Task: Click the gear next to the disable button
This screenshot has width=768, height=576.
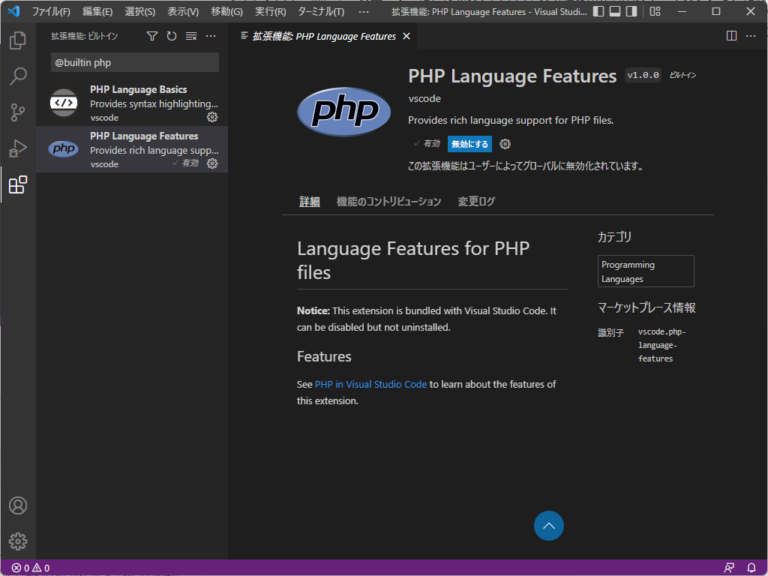Action: (x=505, y=144)
